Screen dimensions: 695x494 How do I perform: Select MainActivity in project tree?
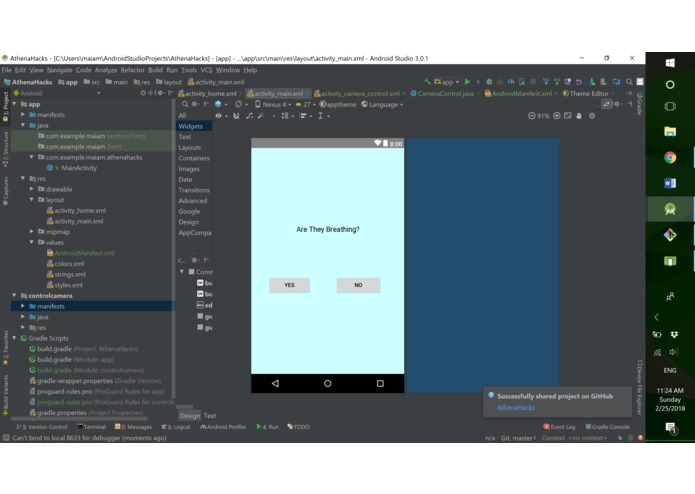click(79, 168)
